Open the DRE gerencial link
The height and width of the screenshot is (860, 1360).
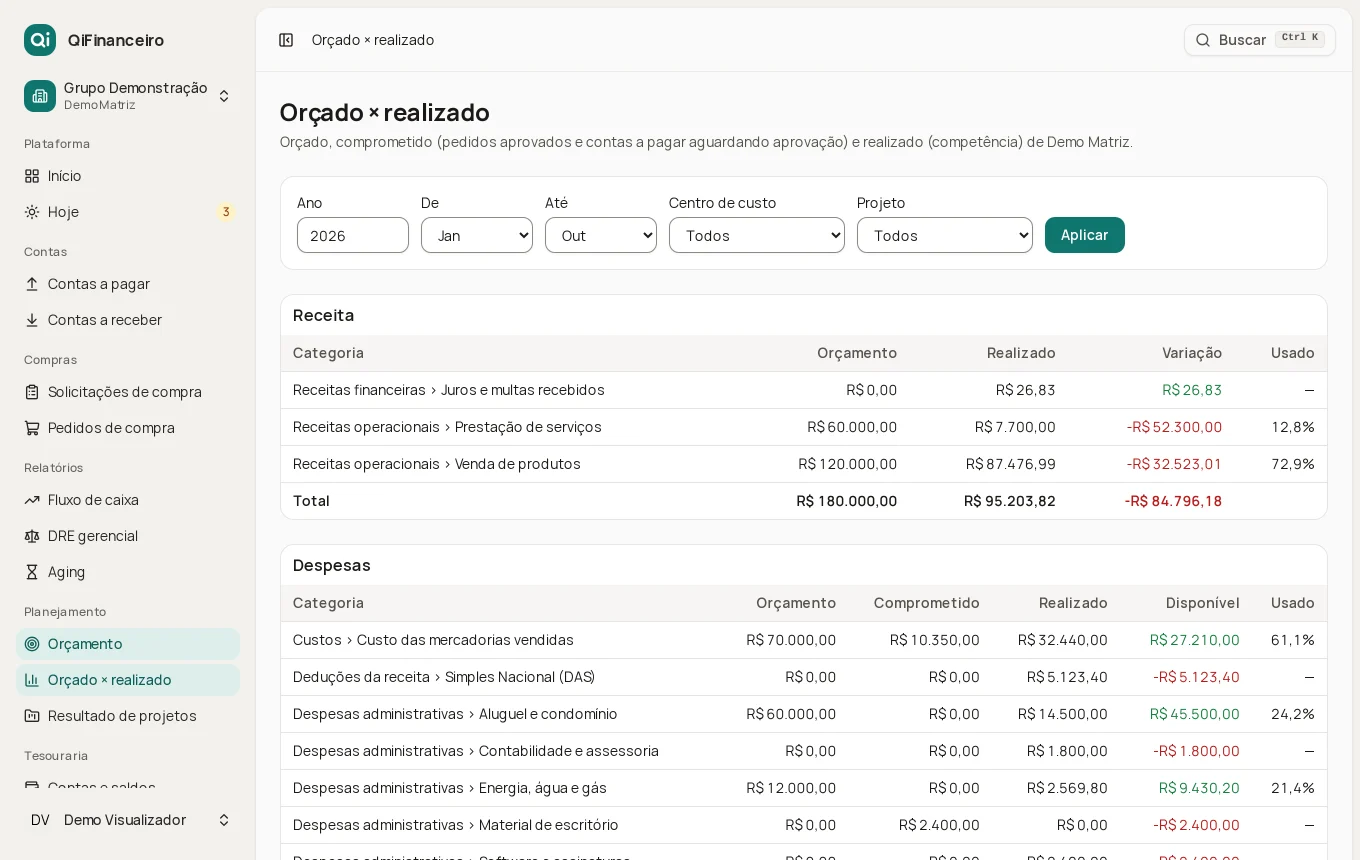click(128, 536)
